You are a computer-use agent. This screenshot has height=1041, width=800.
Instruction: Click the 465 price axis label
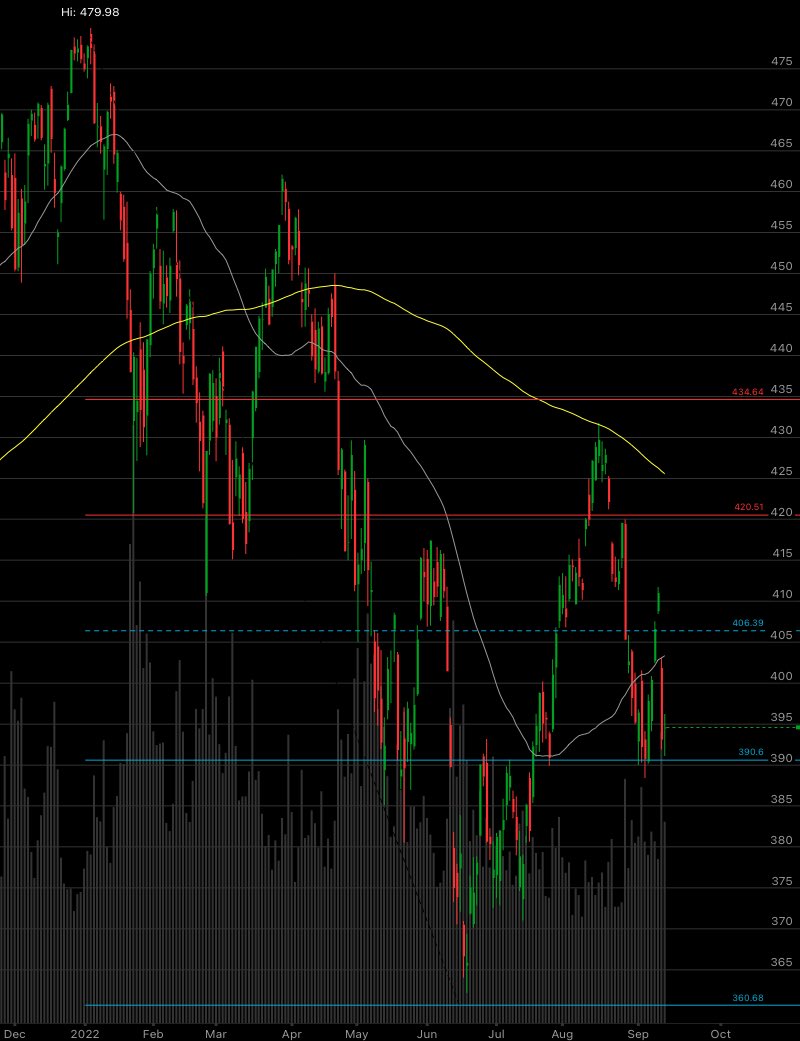[781, 143]
